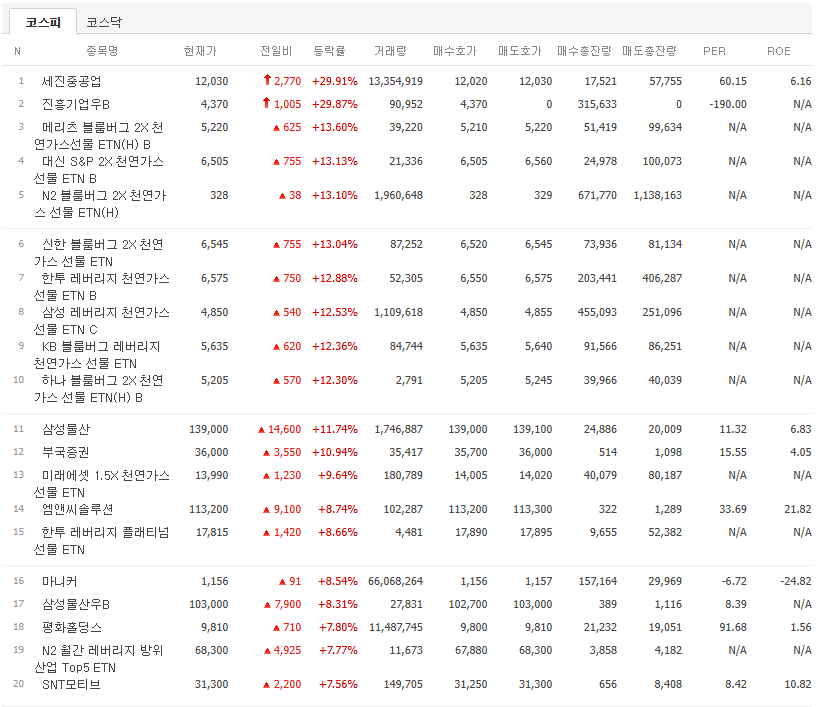
Task: Switch to the 코스피 tab
Action: 43,22
